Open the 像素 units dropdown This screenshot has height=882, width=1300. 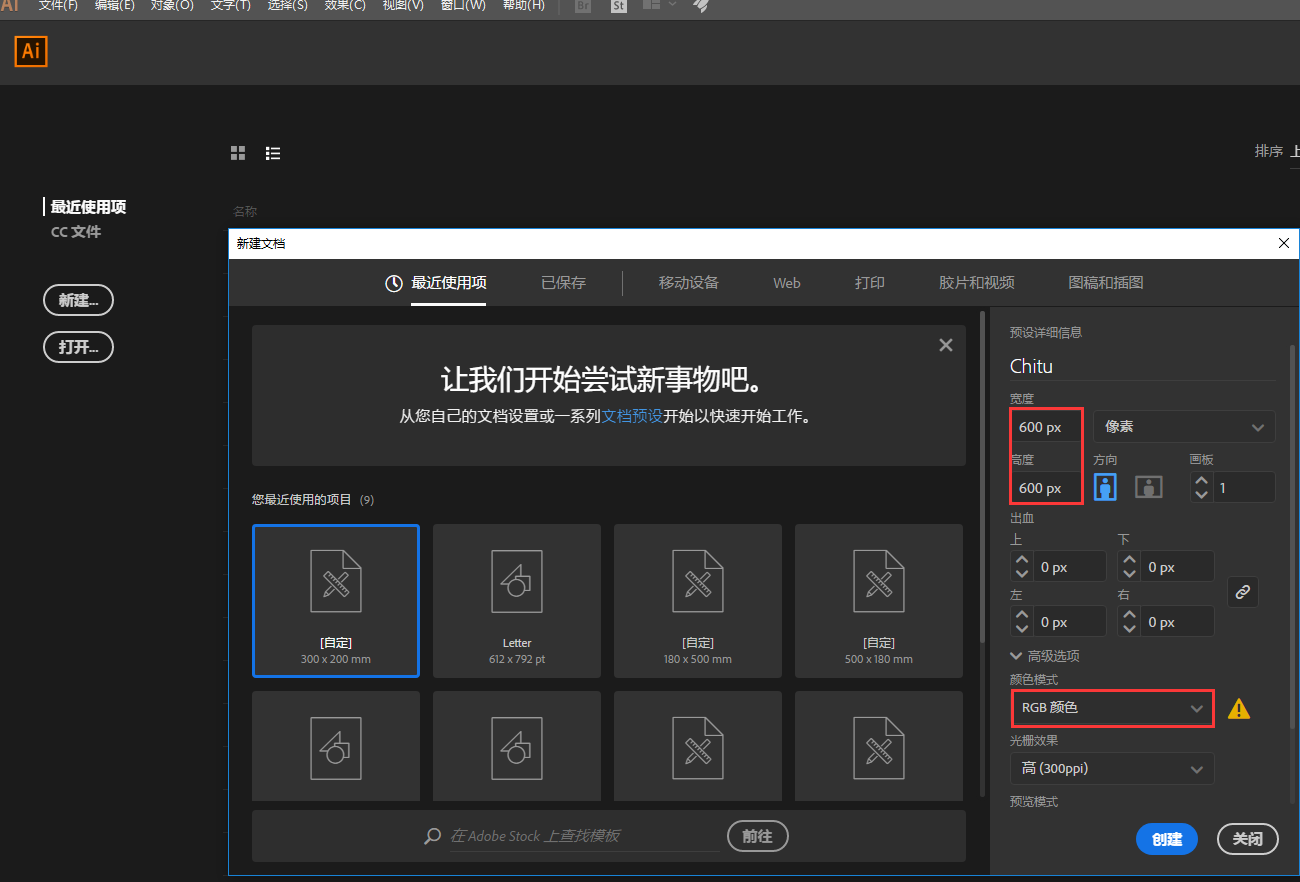1184,426
